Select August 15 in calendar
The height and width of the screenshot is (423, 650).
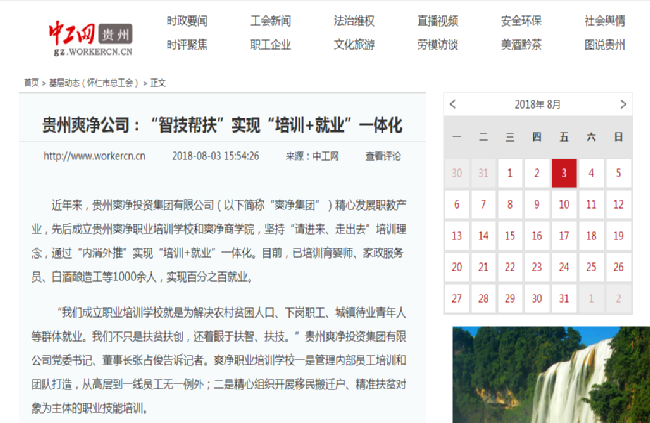coord(510,236)
